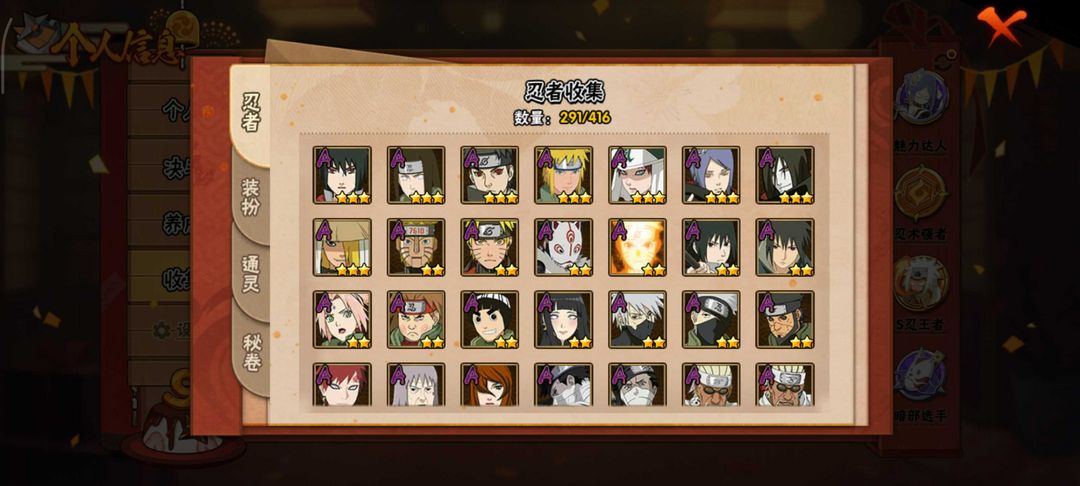Switch to the 装扮 tab

coord(250,197)
